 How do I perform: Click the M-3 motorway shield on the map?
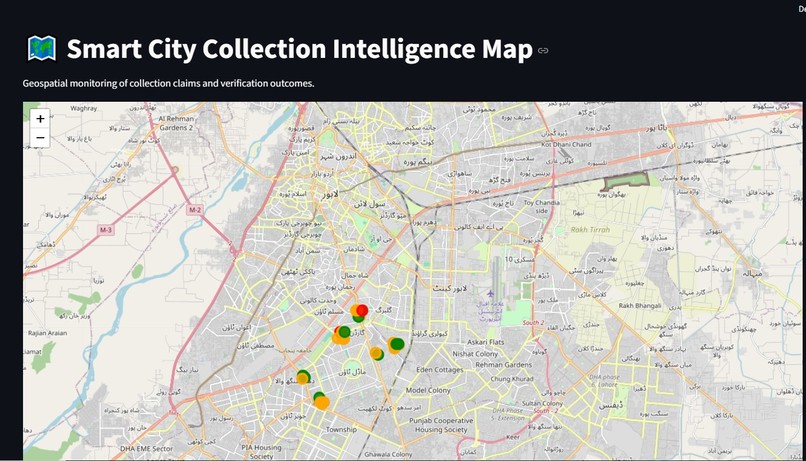[105, 230]
